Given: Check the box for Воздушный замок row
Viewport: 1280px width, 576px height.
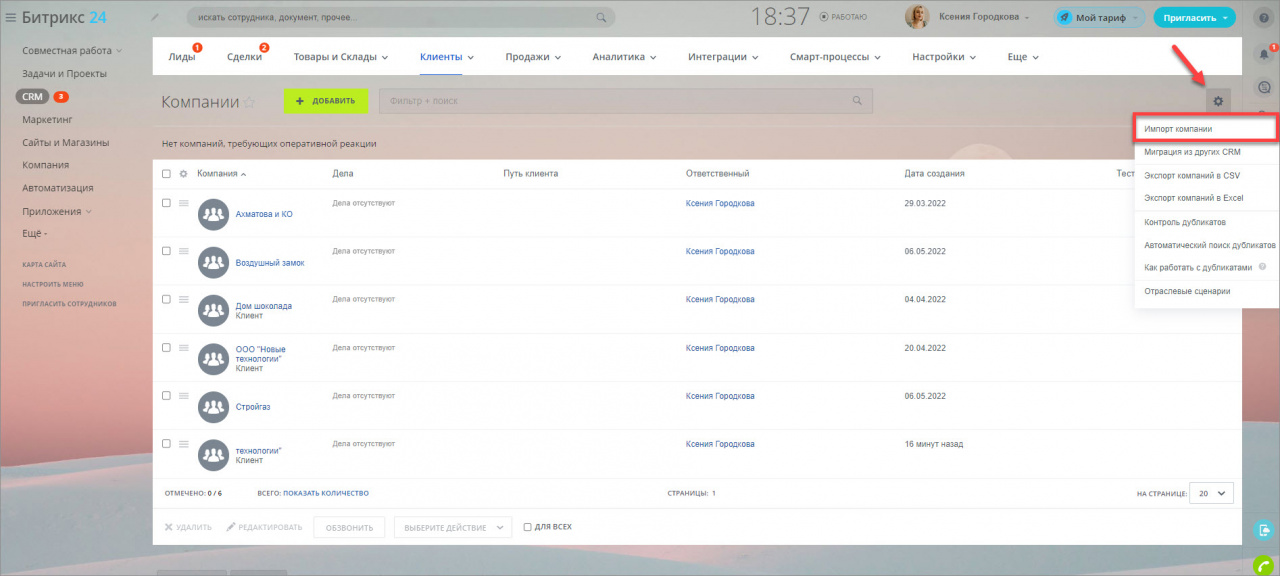Looking at the screenshot, I should click(166, 251).
